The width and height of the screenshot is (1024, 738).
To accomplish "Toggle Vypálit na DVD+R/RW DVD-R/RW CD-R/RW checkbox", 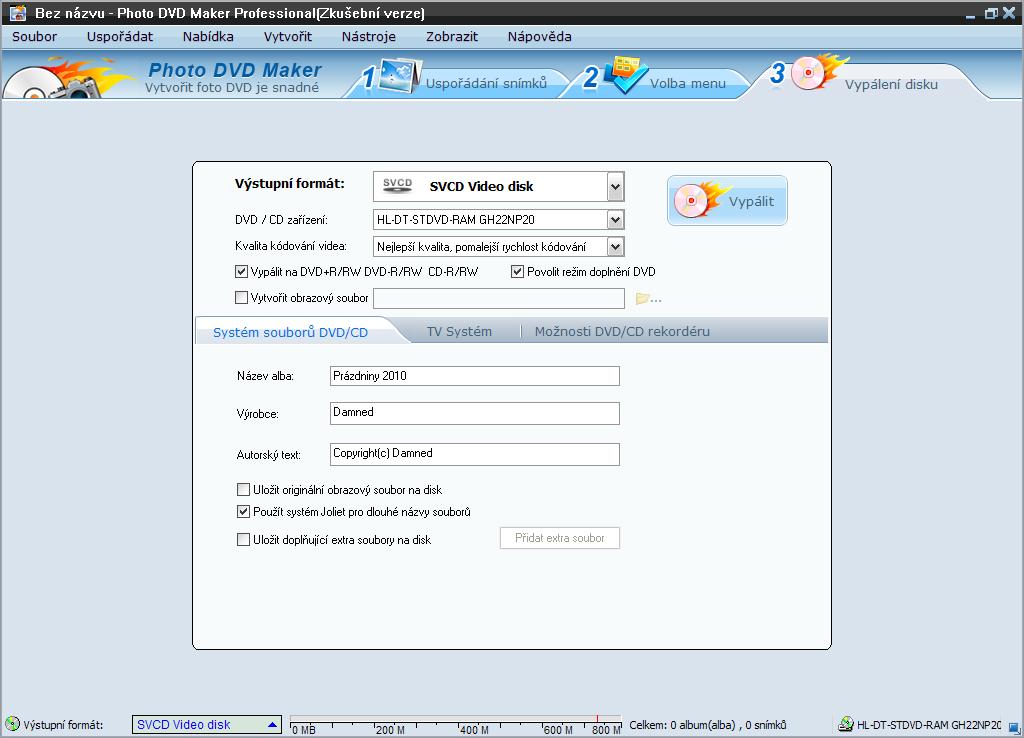I will coord(241,272).
